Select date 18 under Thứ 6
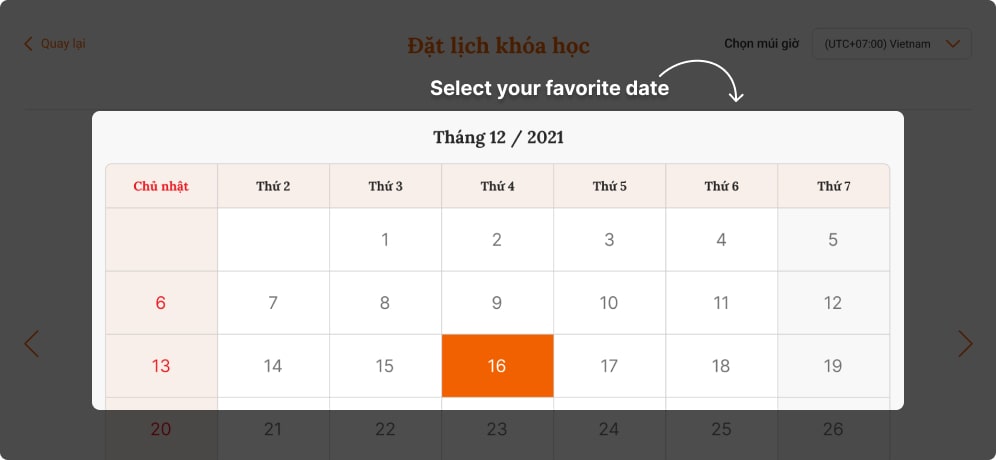This screenshot has height=460, width=996. click(722, 366)
